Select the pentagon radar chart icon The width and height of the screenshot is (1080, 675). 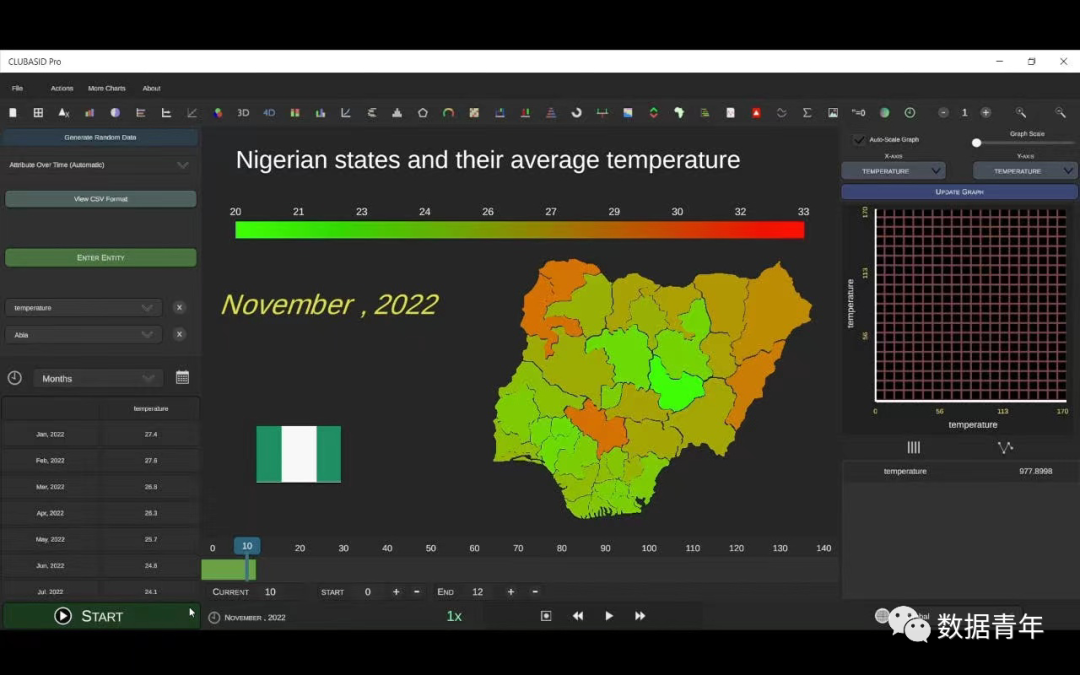pos(422,112)
